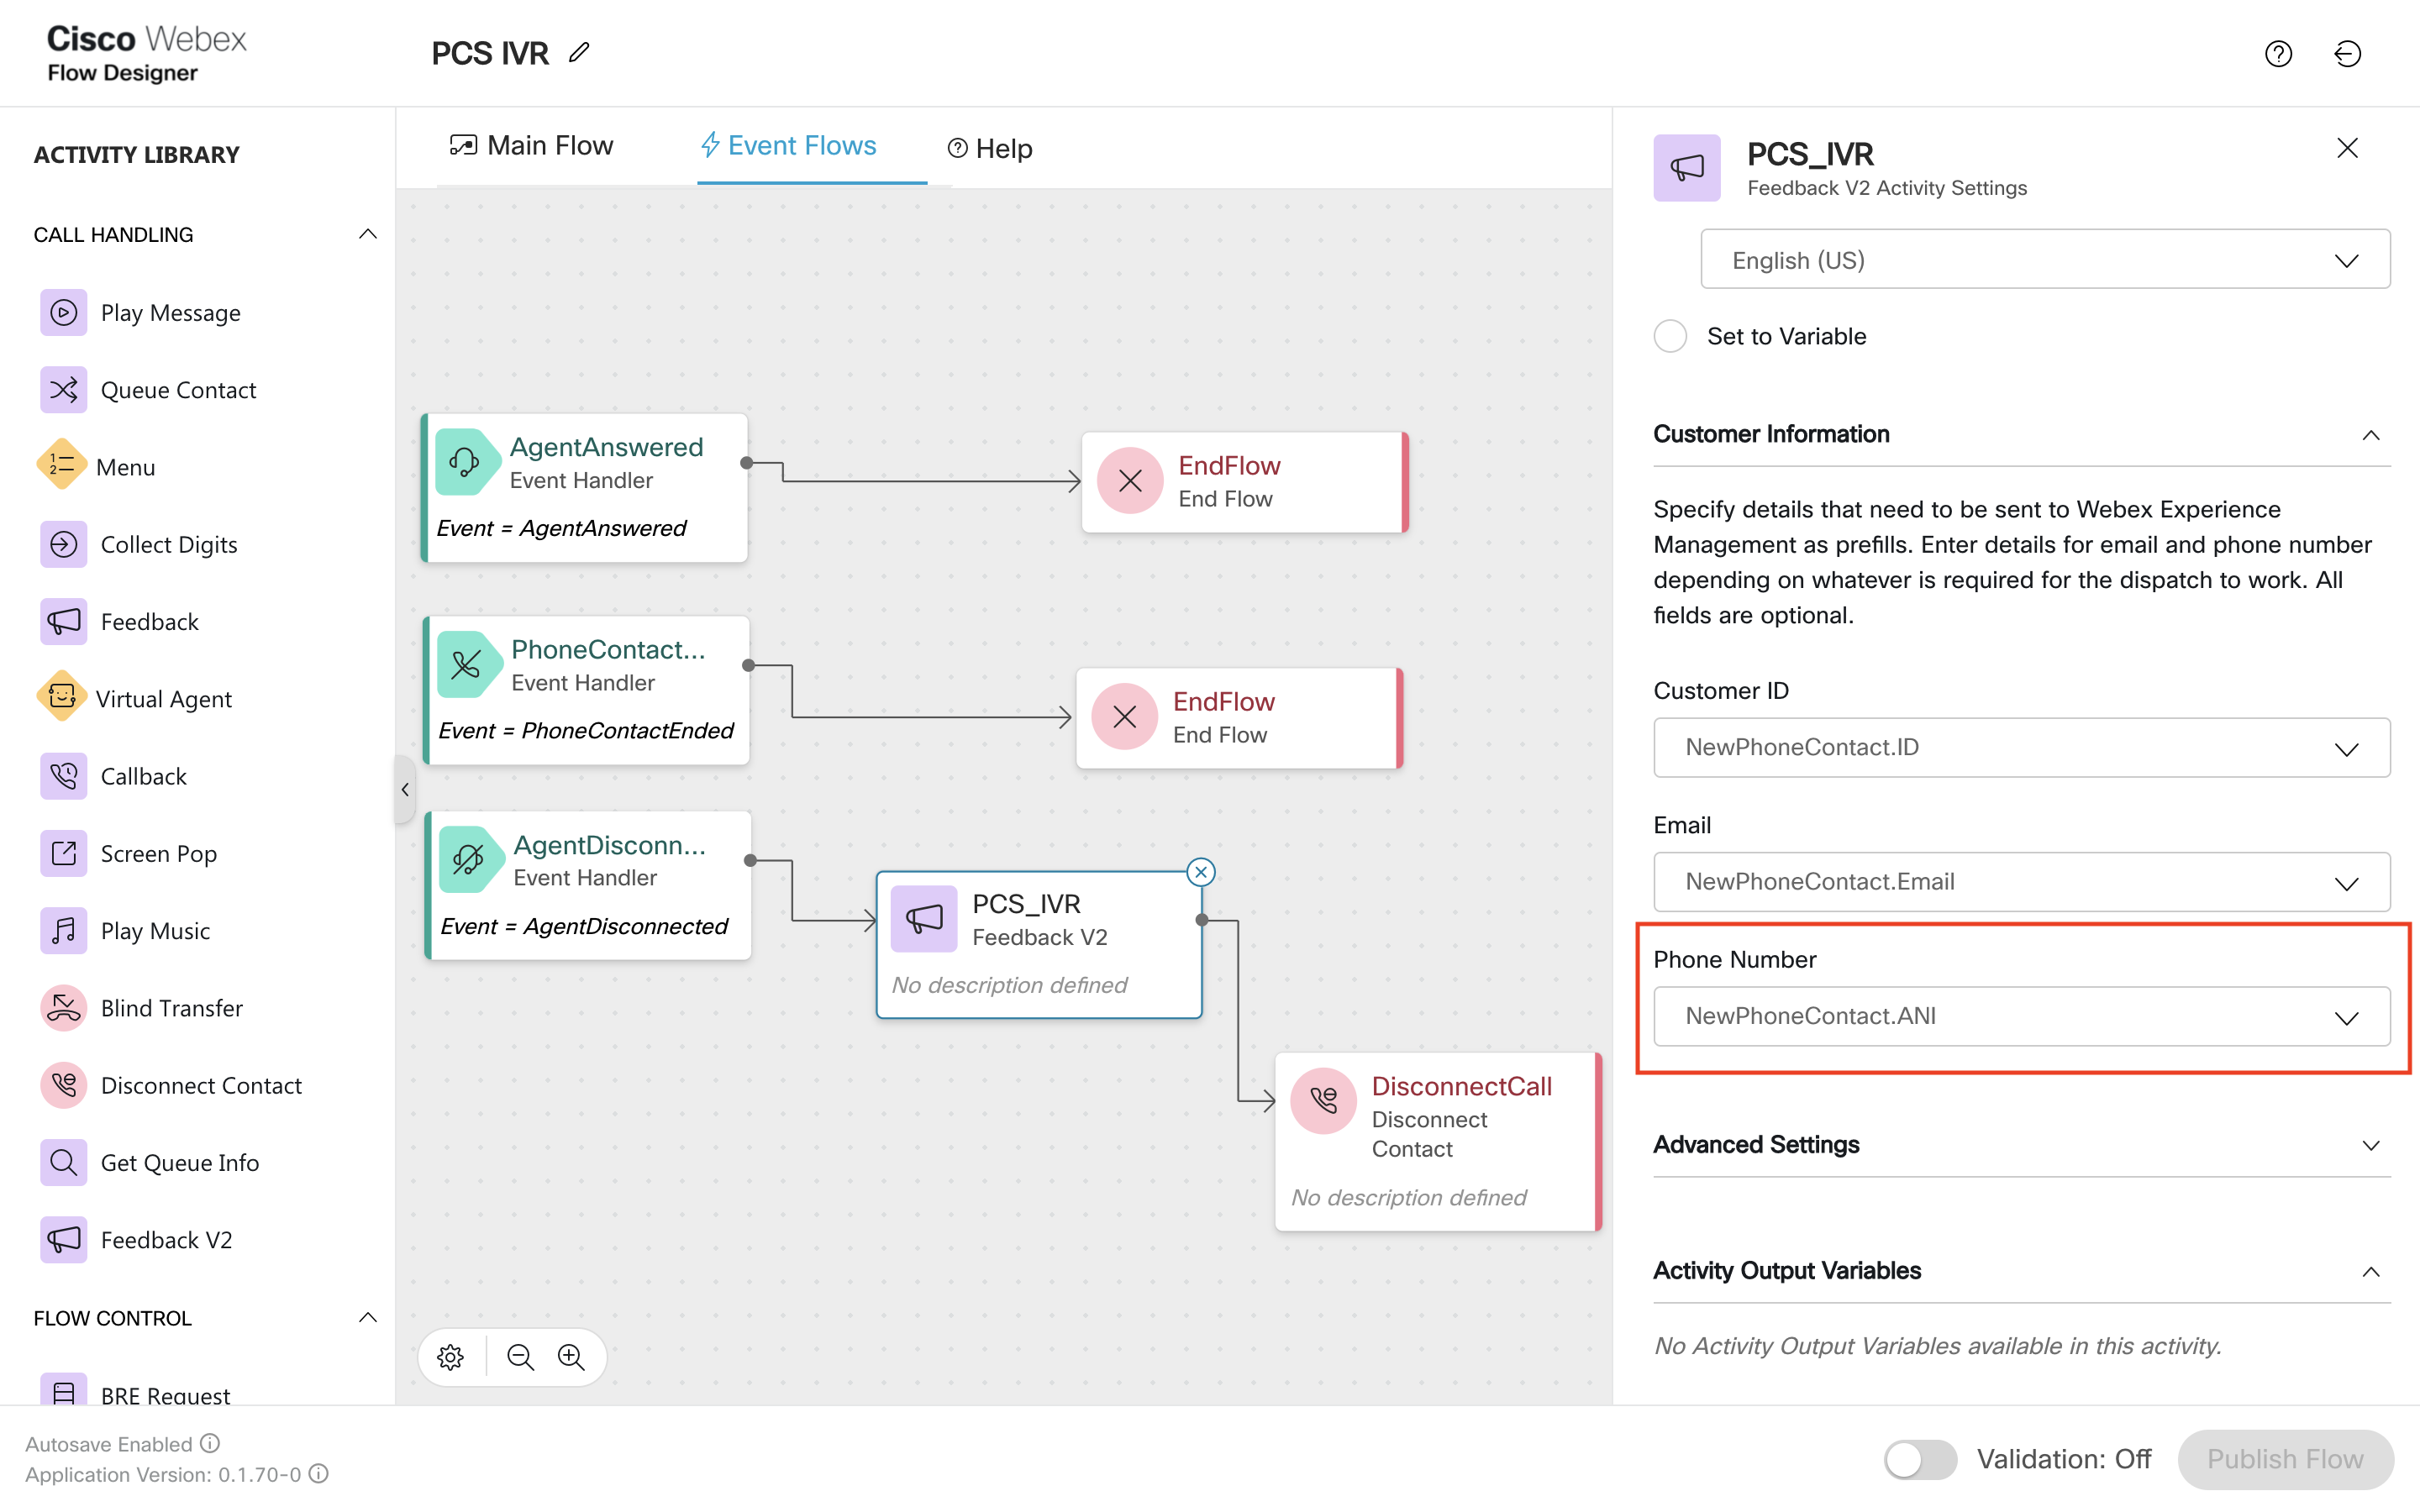Pick the Queue Contact activity icon
This screenshot has height=1512, width=2420.
[63, 390]
